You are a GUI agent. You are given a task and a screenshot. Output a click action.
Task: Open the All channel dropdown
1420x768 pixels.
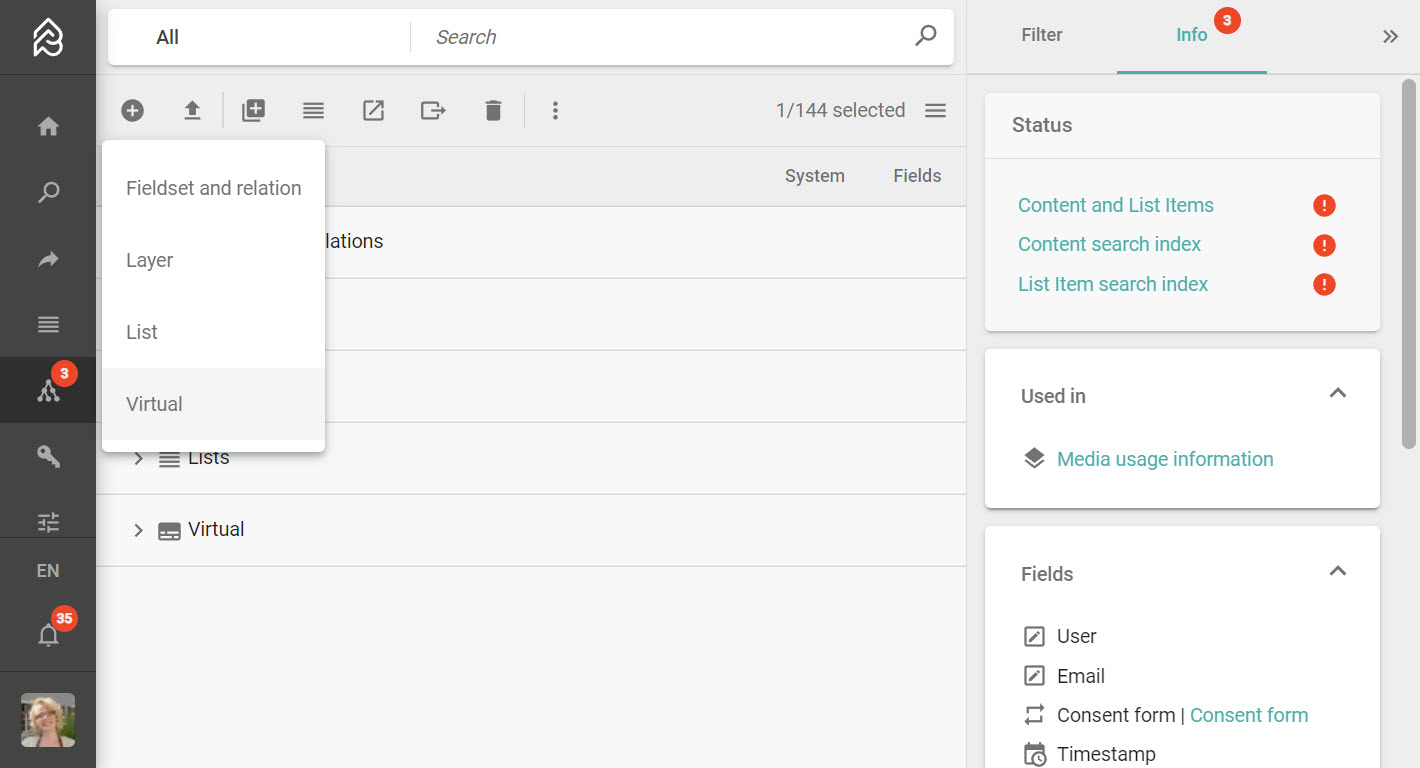coord(260,37)
